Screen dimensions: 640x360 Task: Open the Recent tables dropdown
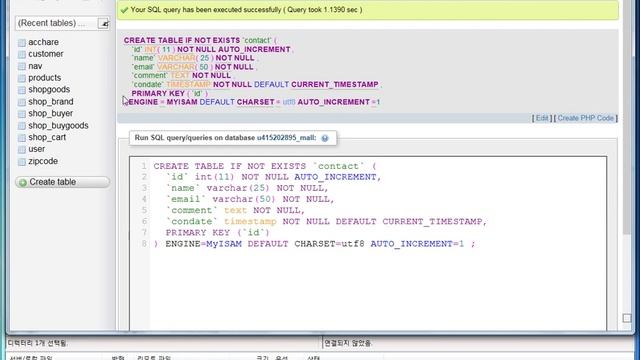pos(62,23)
